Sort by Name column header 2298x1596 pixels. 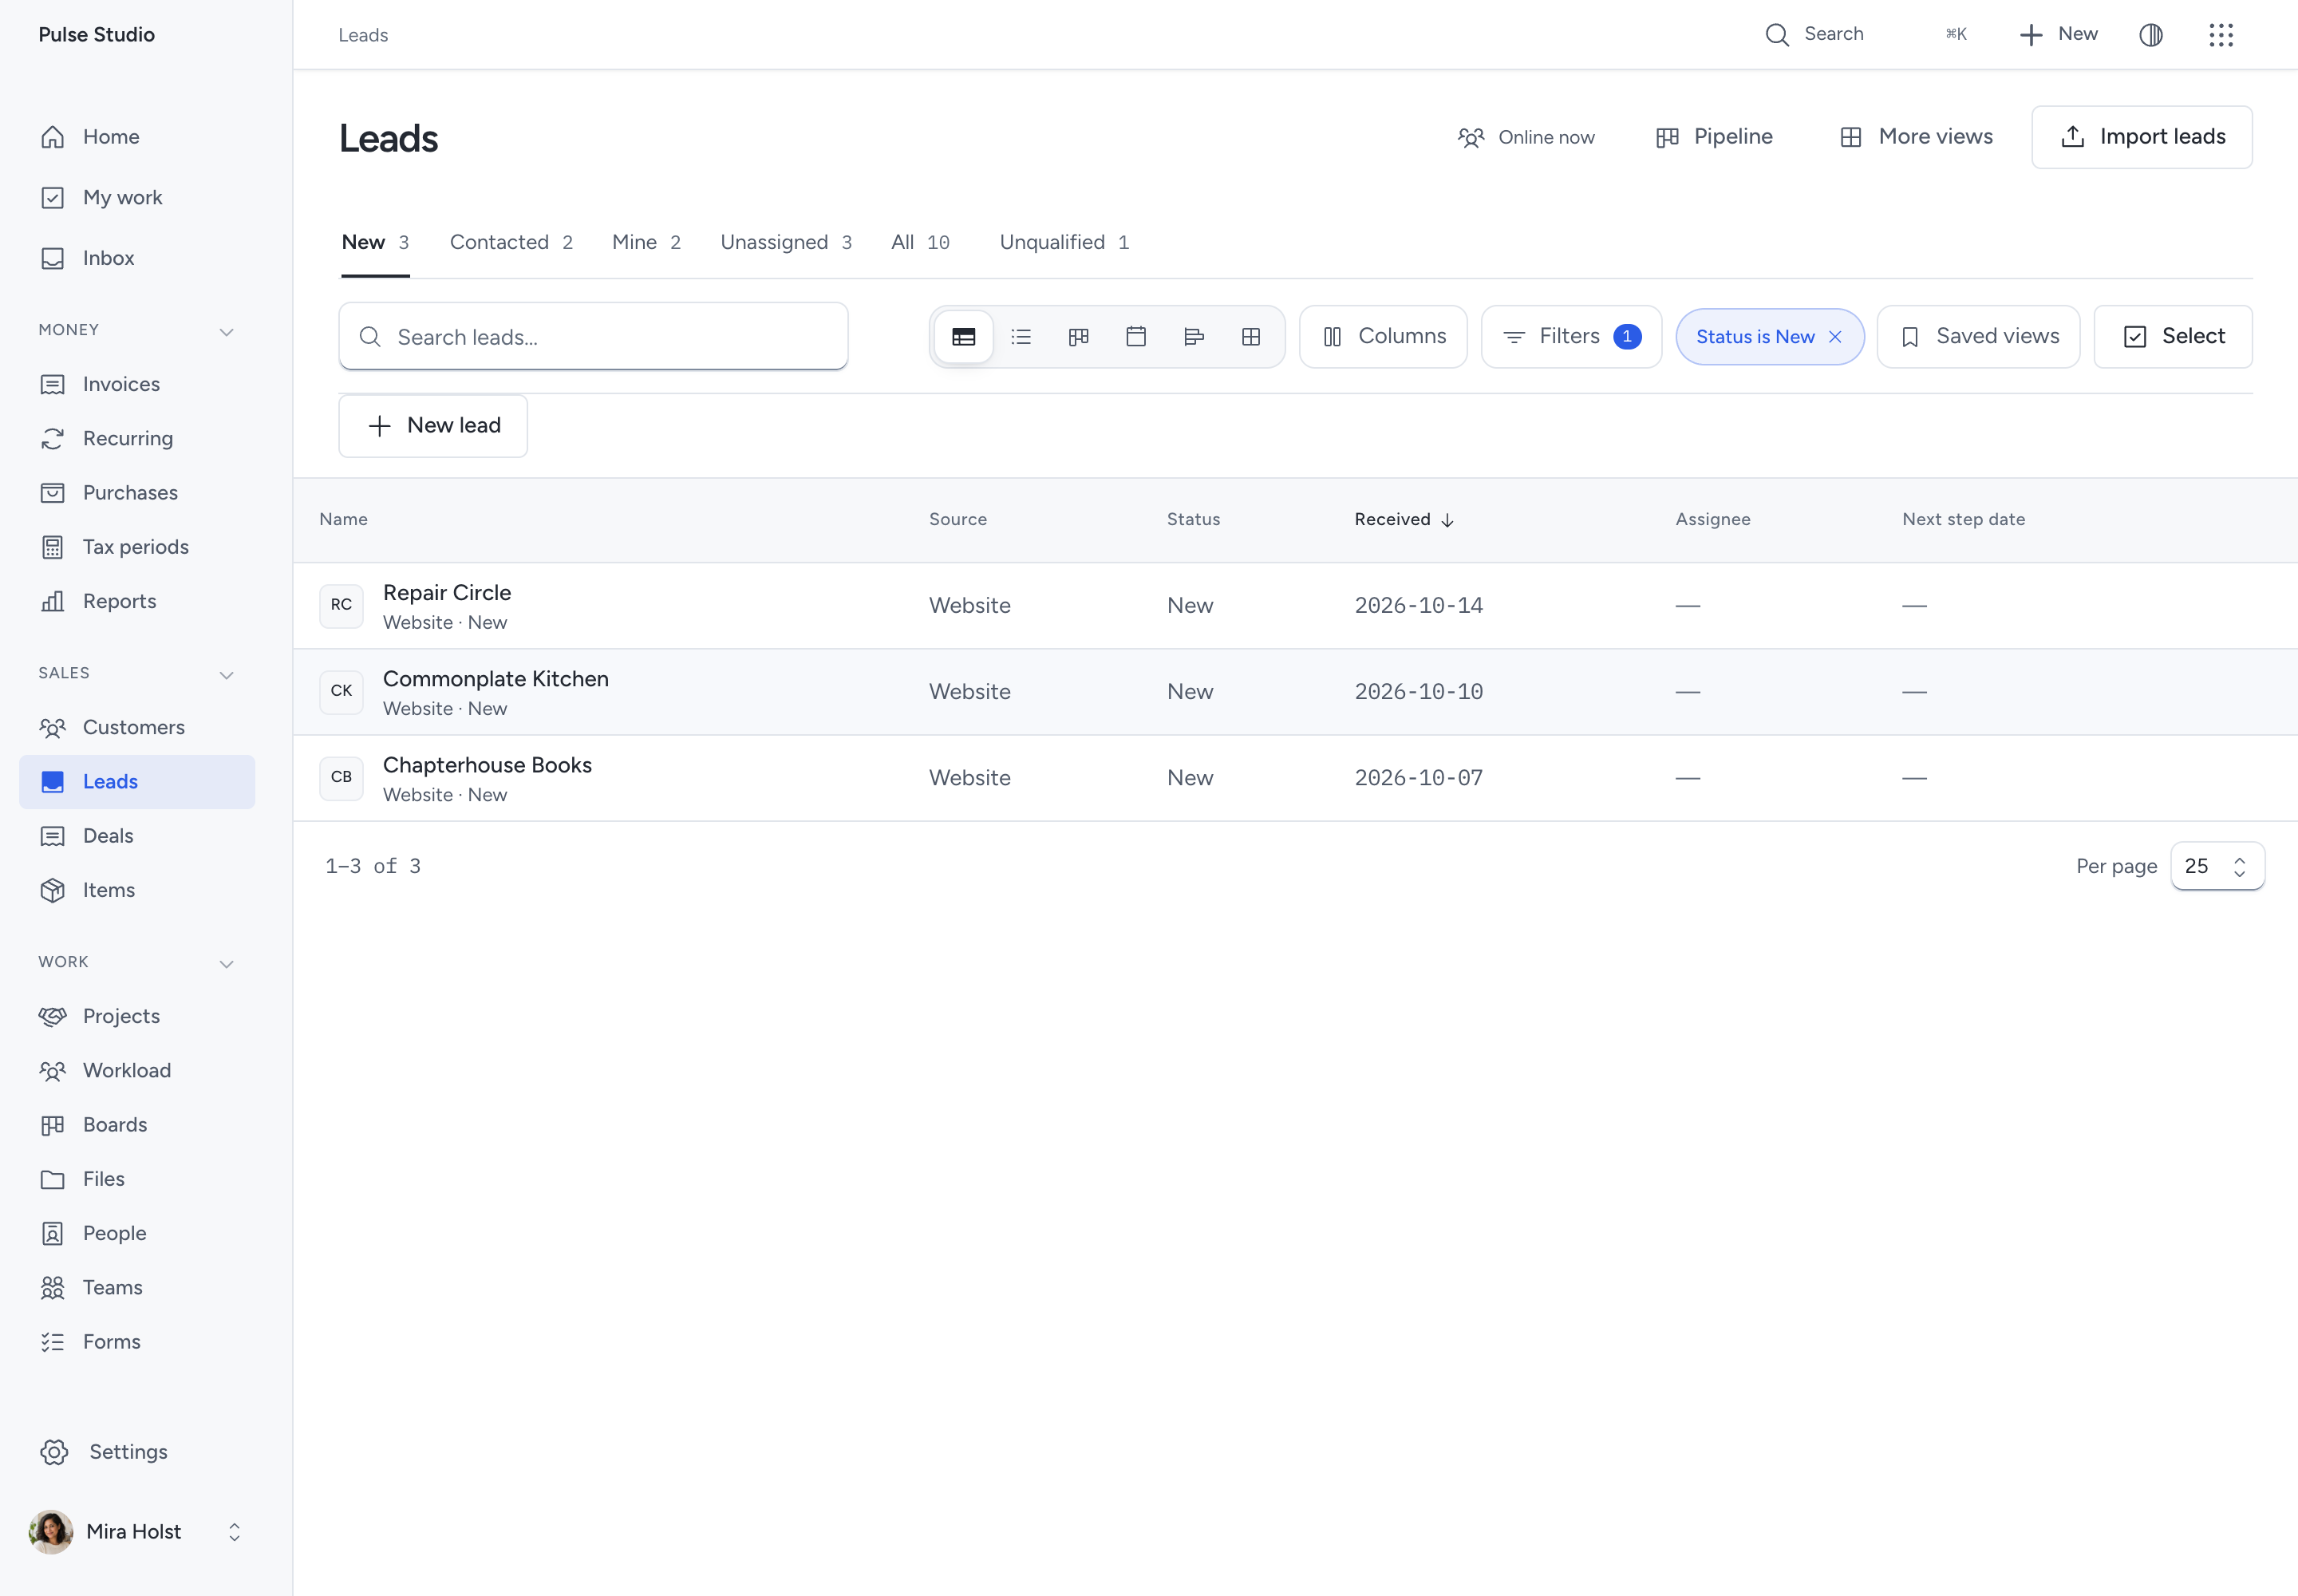pos(343,519)
